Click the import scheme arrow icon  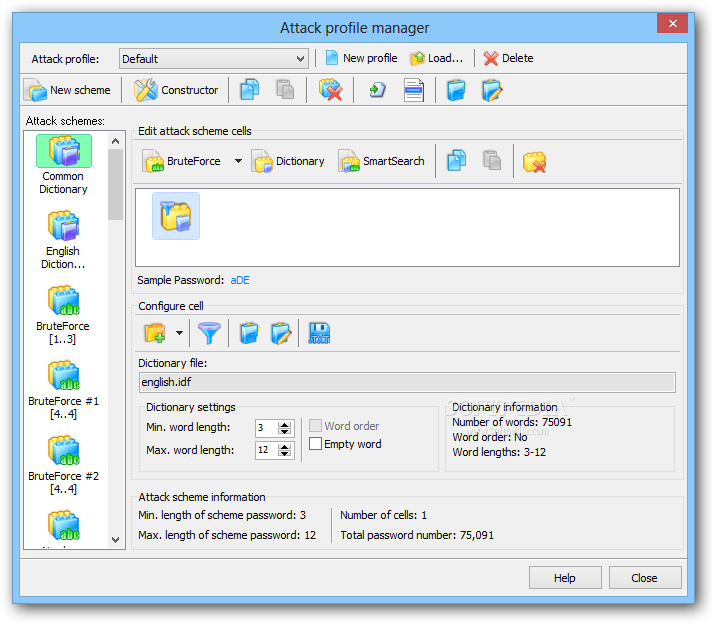tap(378, 90)
